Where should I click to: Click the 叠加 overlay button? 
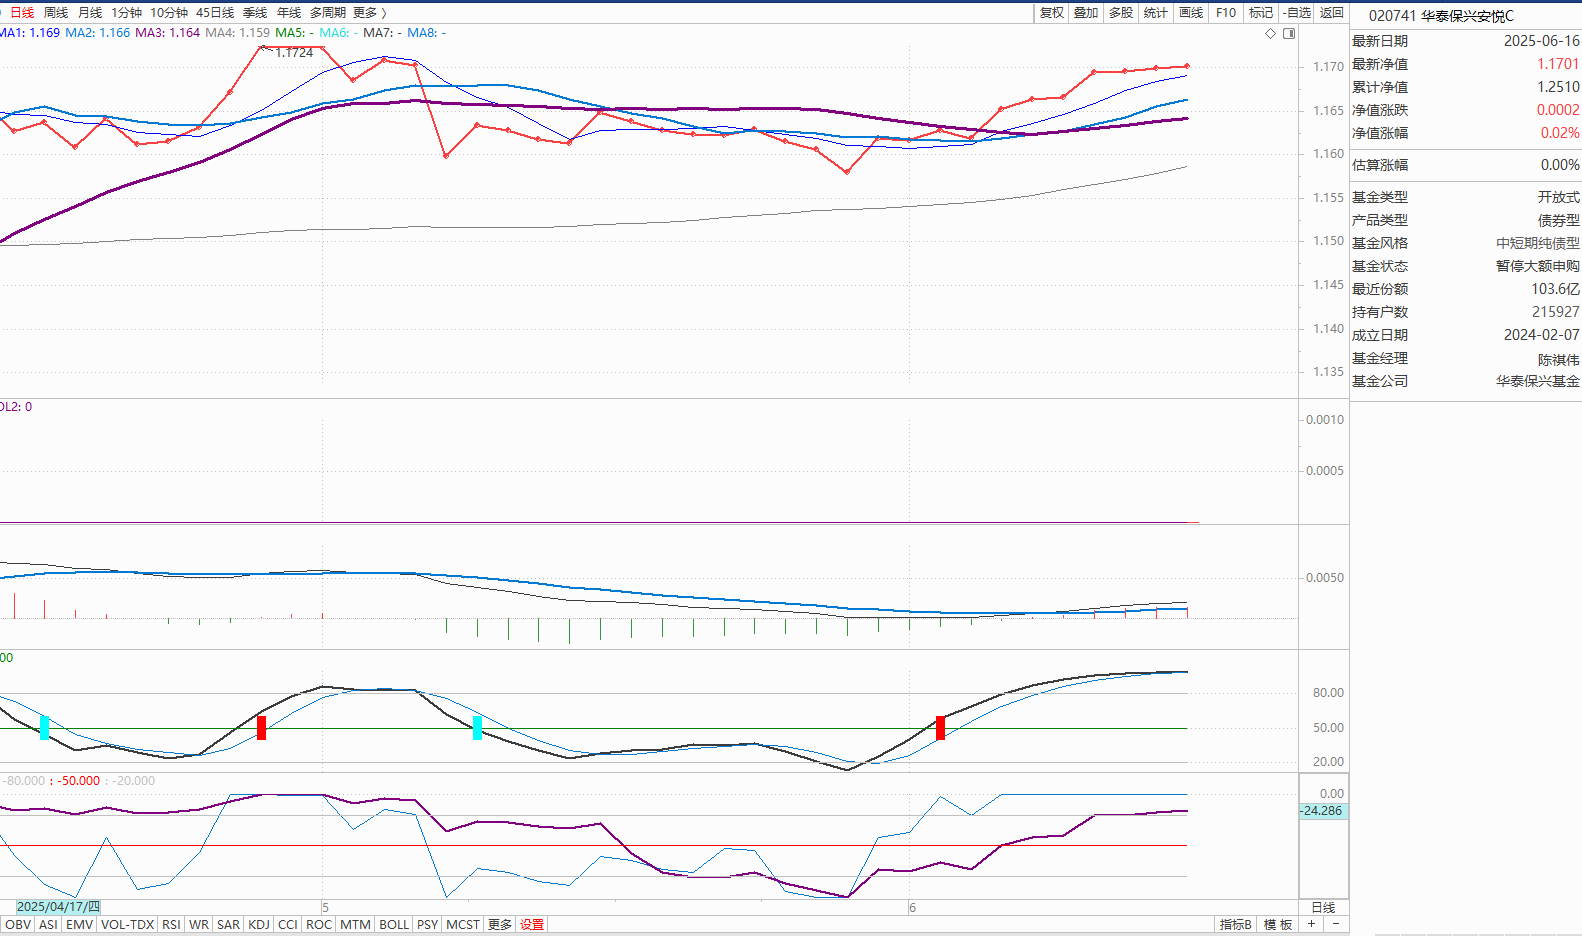(1086, 13)
